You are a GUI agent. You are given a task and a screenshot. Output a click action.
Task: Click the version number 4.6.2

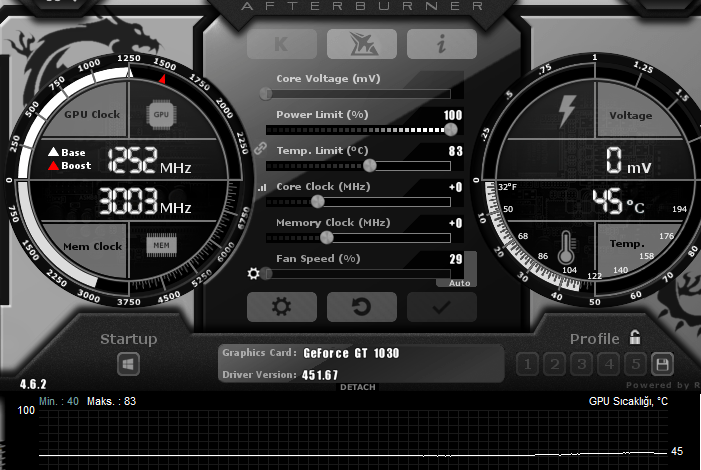(x=33, y=384)
